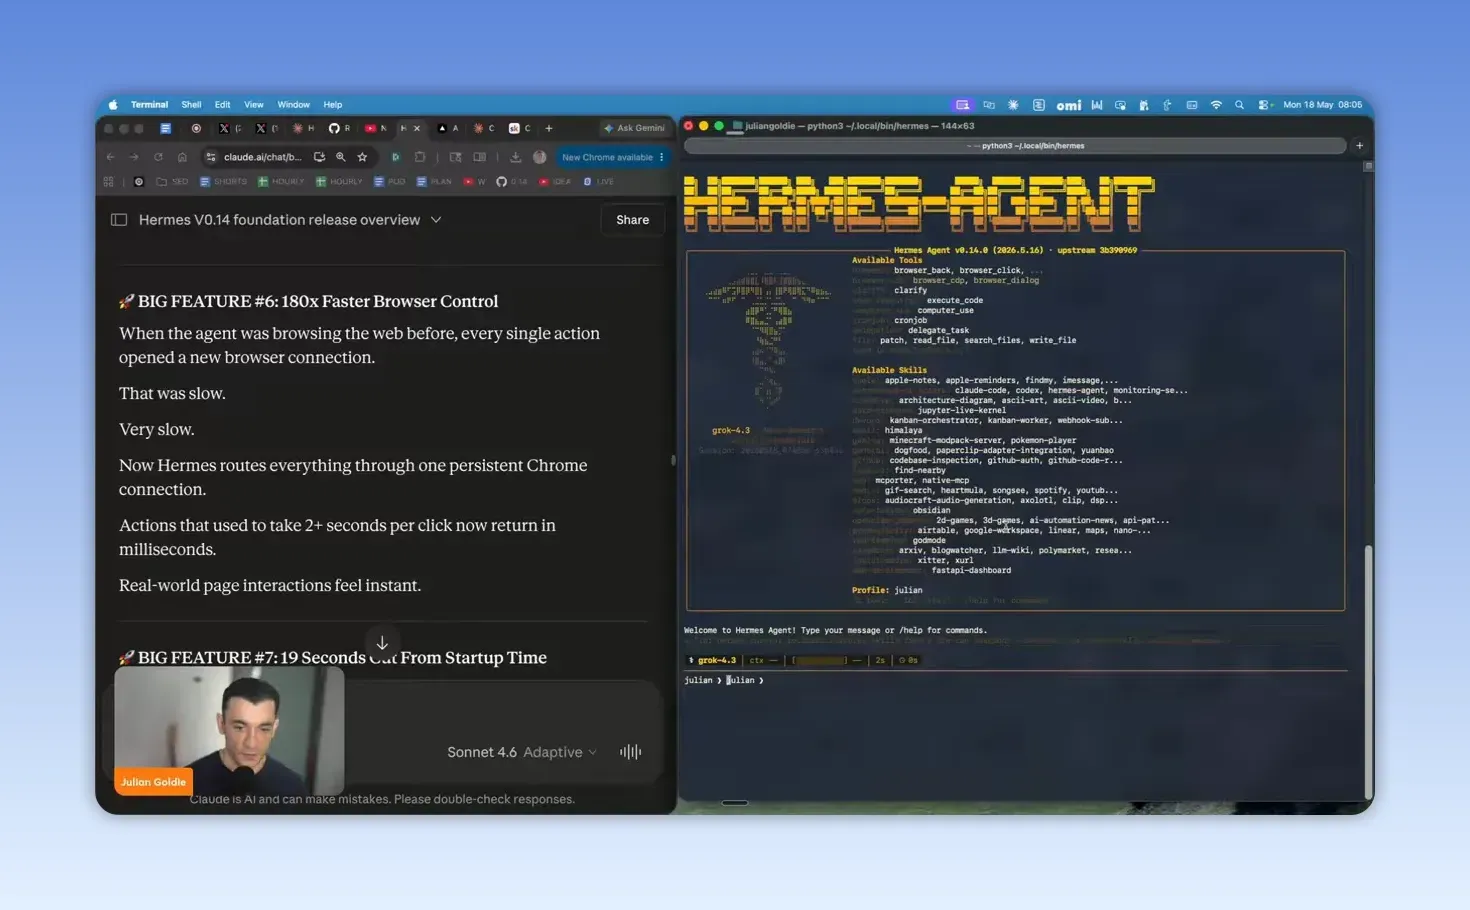The width and height of the screenshot is (1470, 910).
Task: Toggle the Claude sidebar panel icon
Action: [119, 220]
